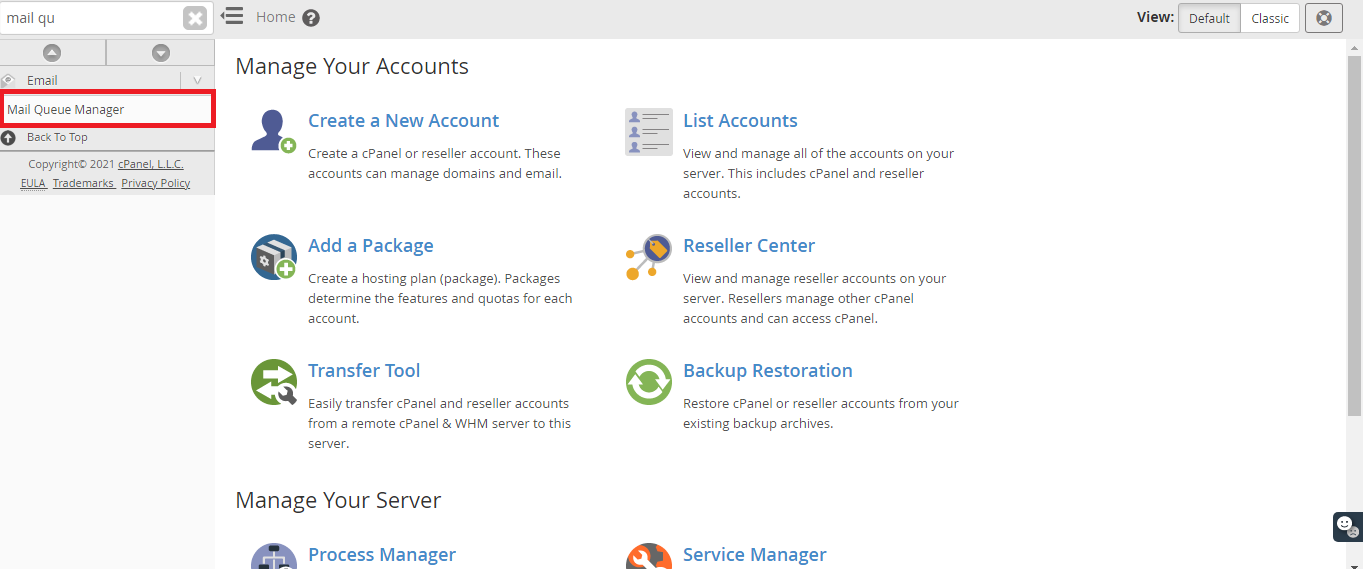Click the Back To Top arrow icon
Screen dimensions: 1363x569
click(x=9, y=138)
